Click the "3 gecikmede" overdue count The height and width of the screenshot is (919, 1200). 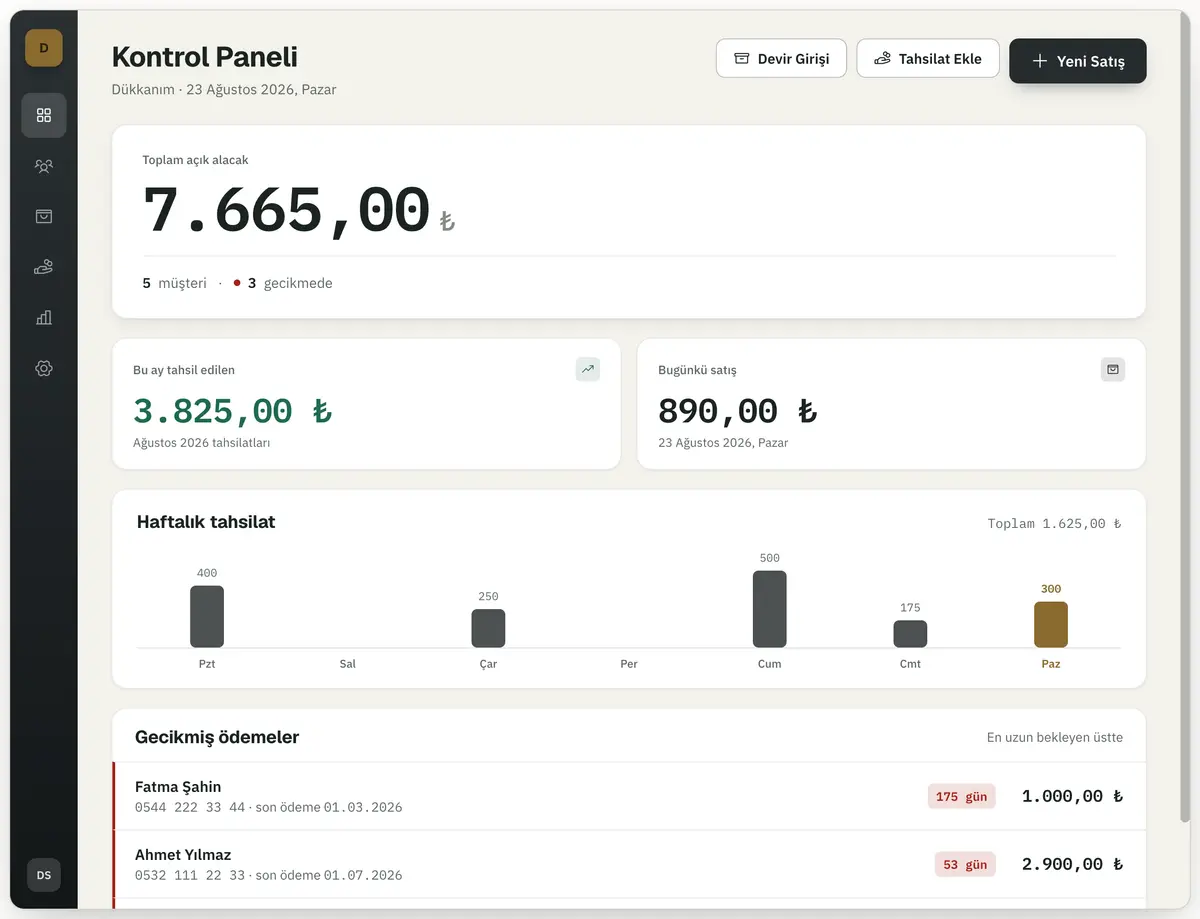(x=283, y=283)
